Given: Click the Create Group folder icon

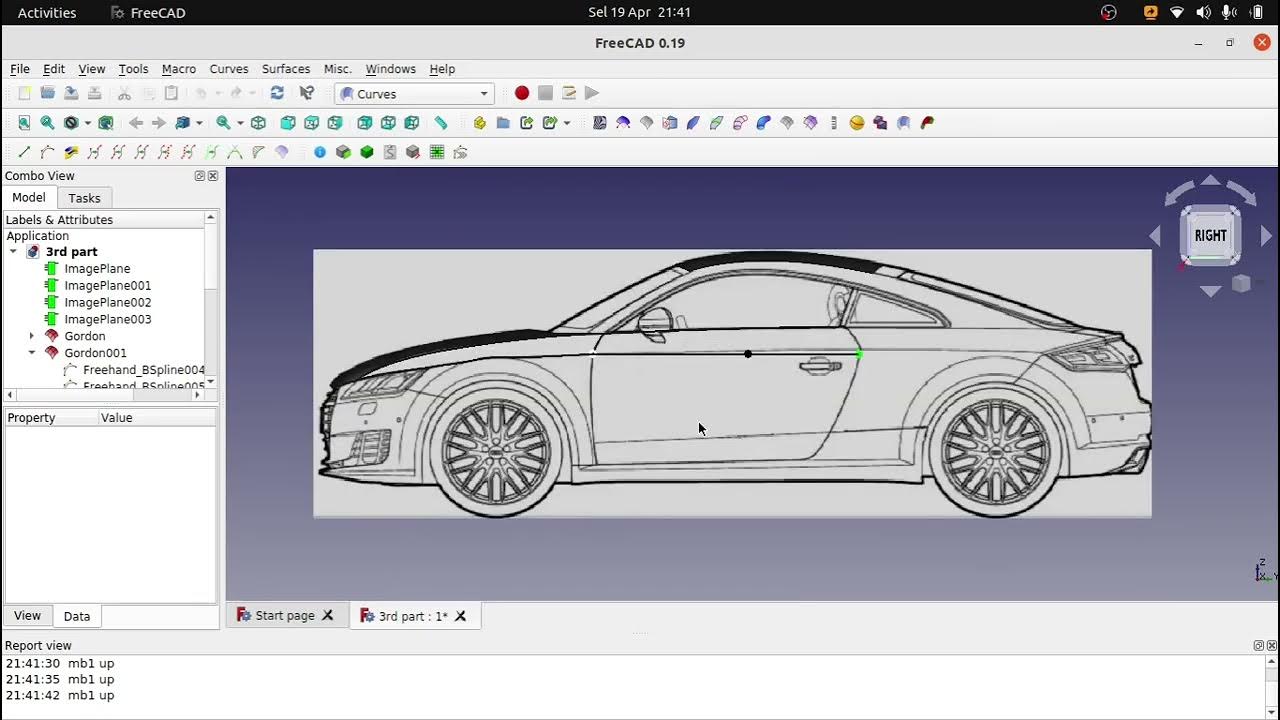Looking at the screenshot, I should [503, 123].
